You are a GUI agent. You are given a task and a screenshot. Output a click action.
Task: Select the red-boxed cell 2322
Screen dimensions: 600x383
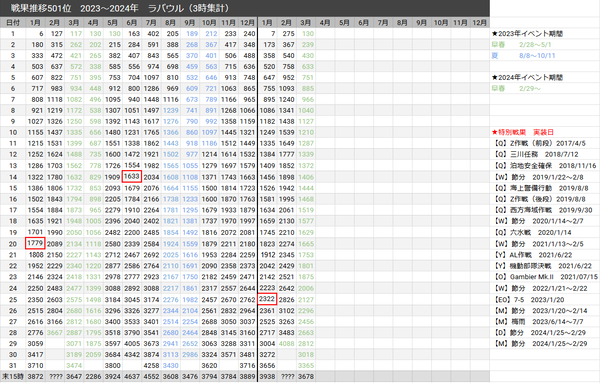tap(267, 298)
